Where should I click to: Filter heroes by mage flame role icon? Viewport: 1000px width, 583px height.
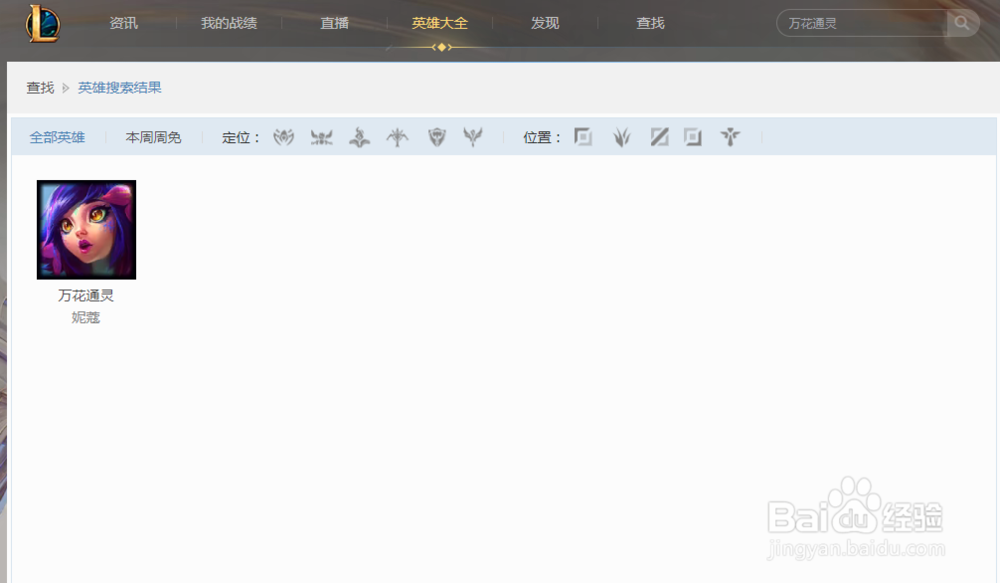360,137
